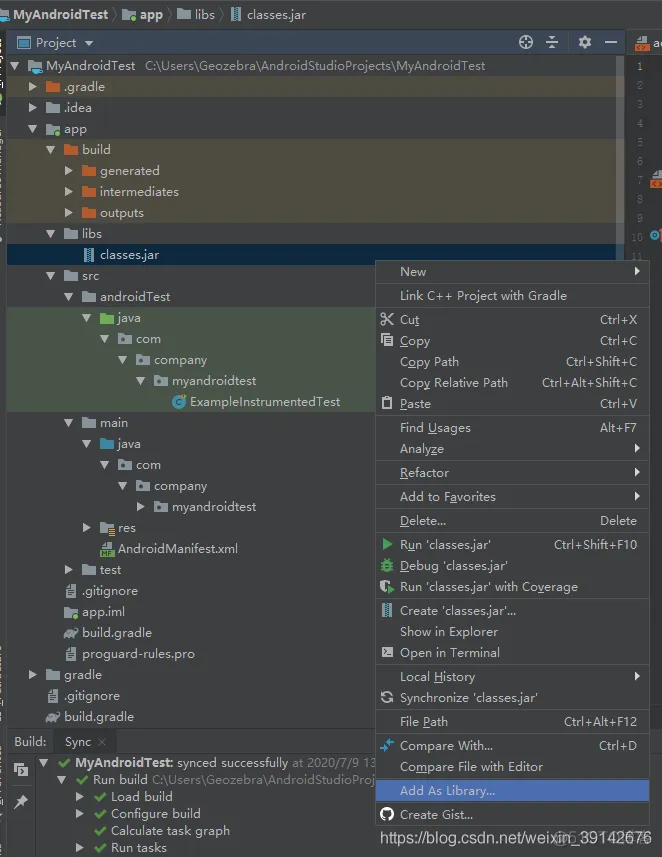
Task: Expand the generated folder
Action: pyautogui.click(x=68, y=171)
